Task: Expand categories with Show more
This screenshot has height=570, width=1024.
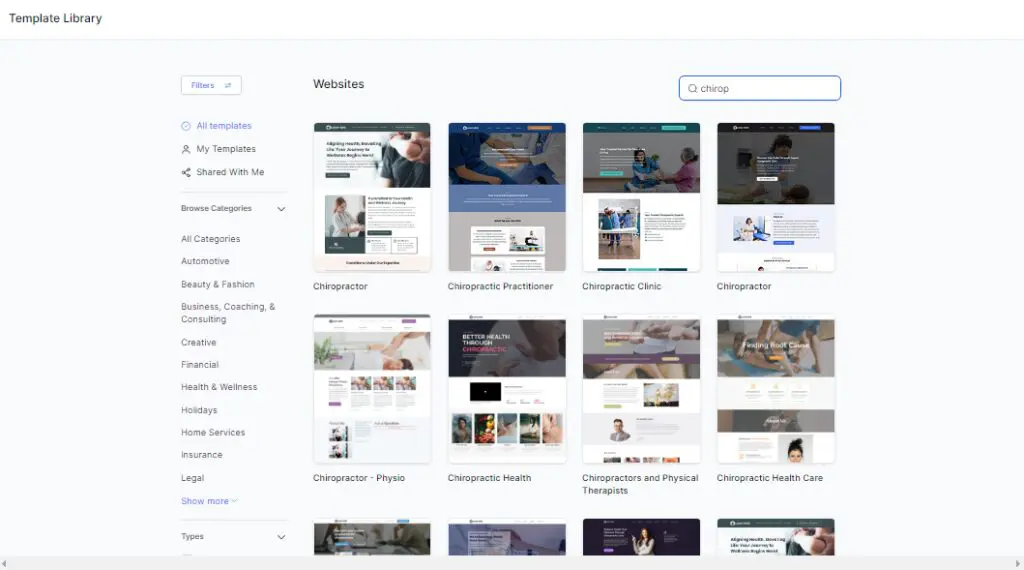Action: (209, 501)
